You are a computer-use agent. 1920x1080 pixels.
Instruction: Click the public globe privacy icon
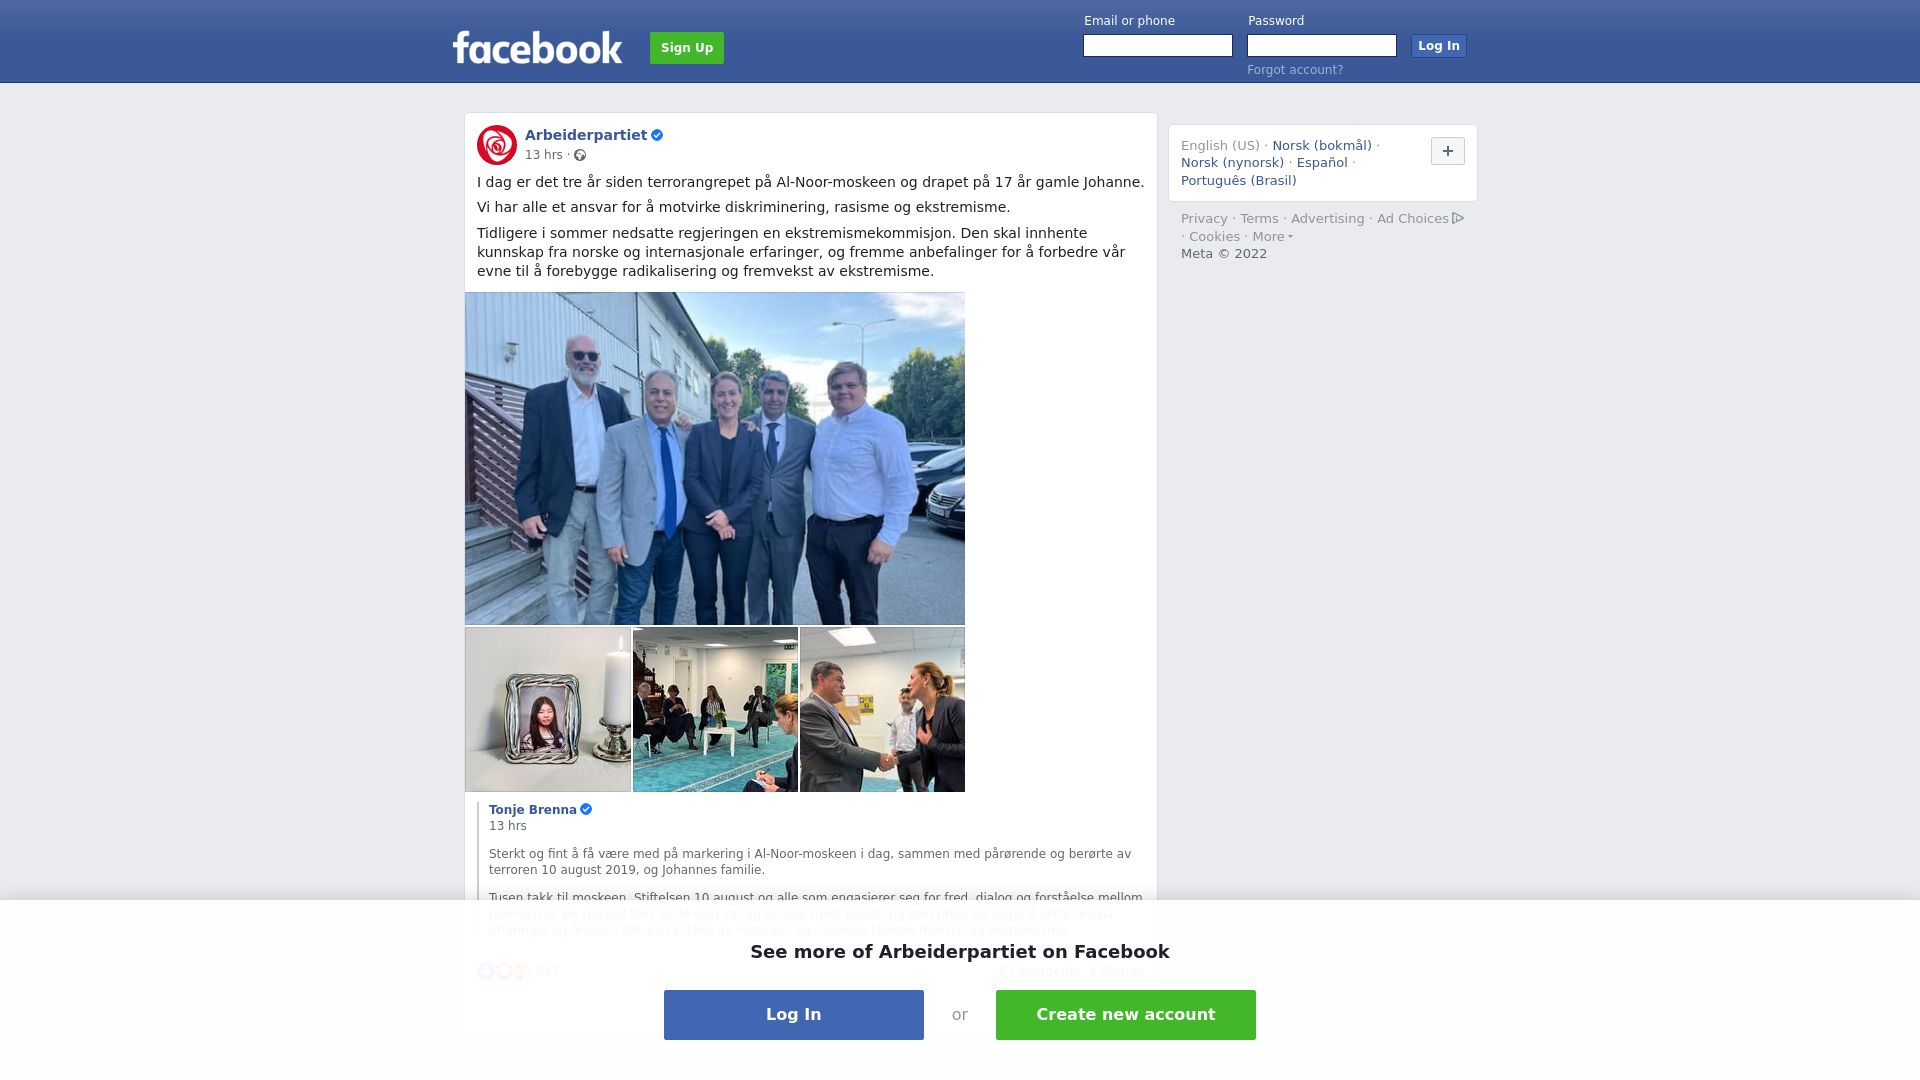(580, 155)
